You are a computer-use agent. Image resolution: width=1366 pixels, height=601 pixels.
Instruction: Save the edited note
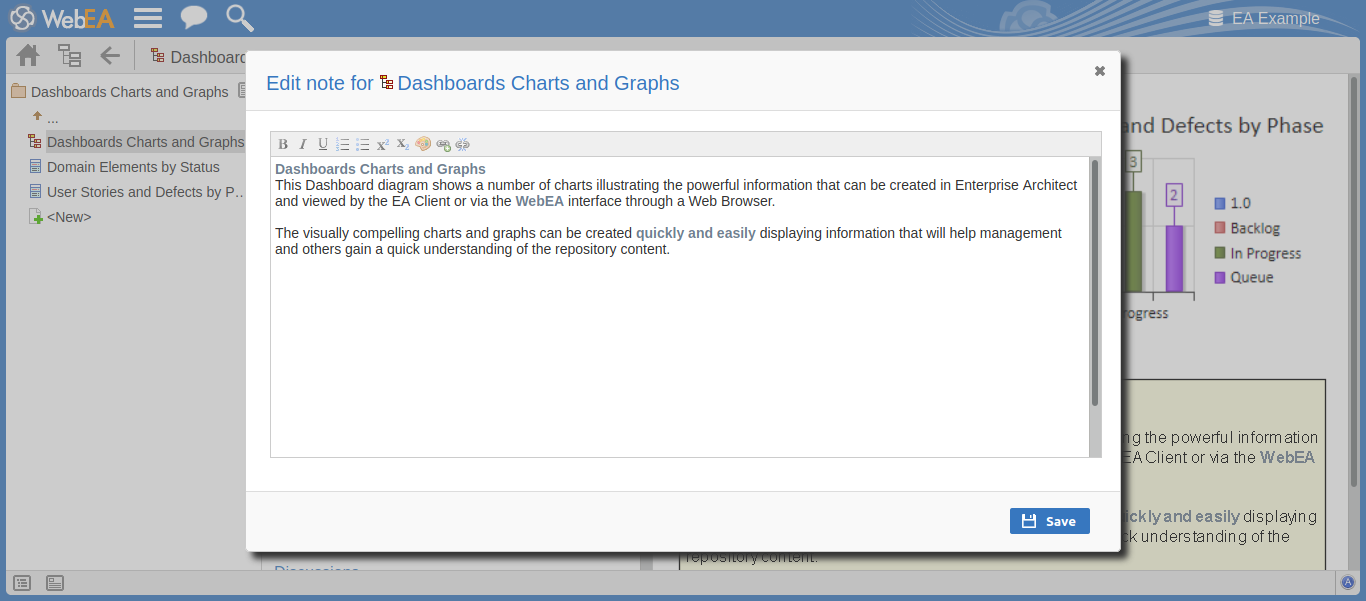click(1049, 521)
